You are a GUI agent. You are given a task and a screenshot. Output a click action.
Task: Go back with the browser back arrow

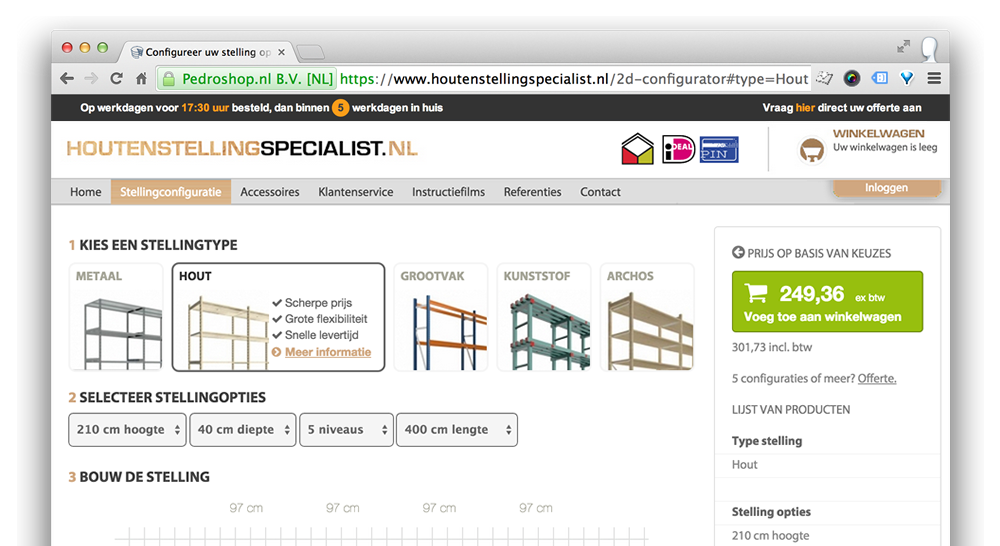66,78
